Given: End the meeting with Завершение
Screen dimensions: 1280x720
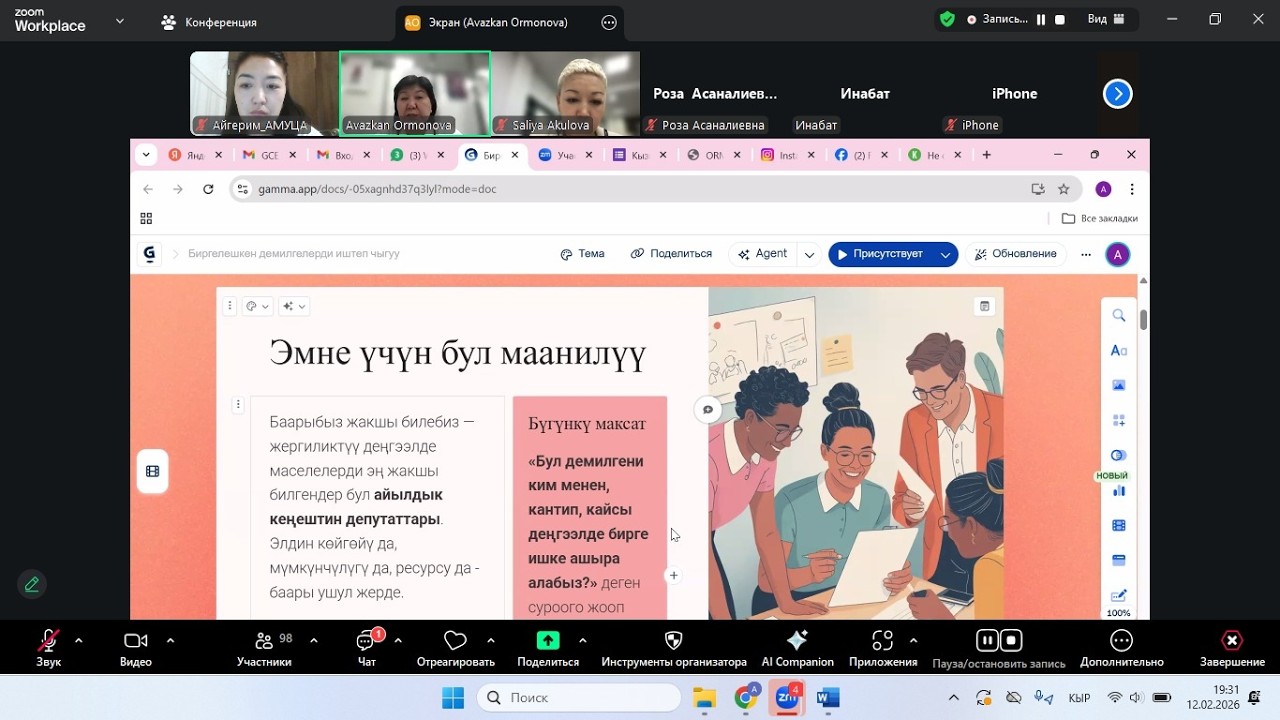Looking at the screenshot, I should coord(1232,648).
